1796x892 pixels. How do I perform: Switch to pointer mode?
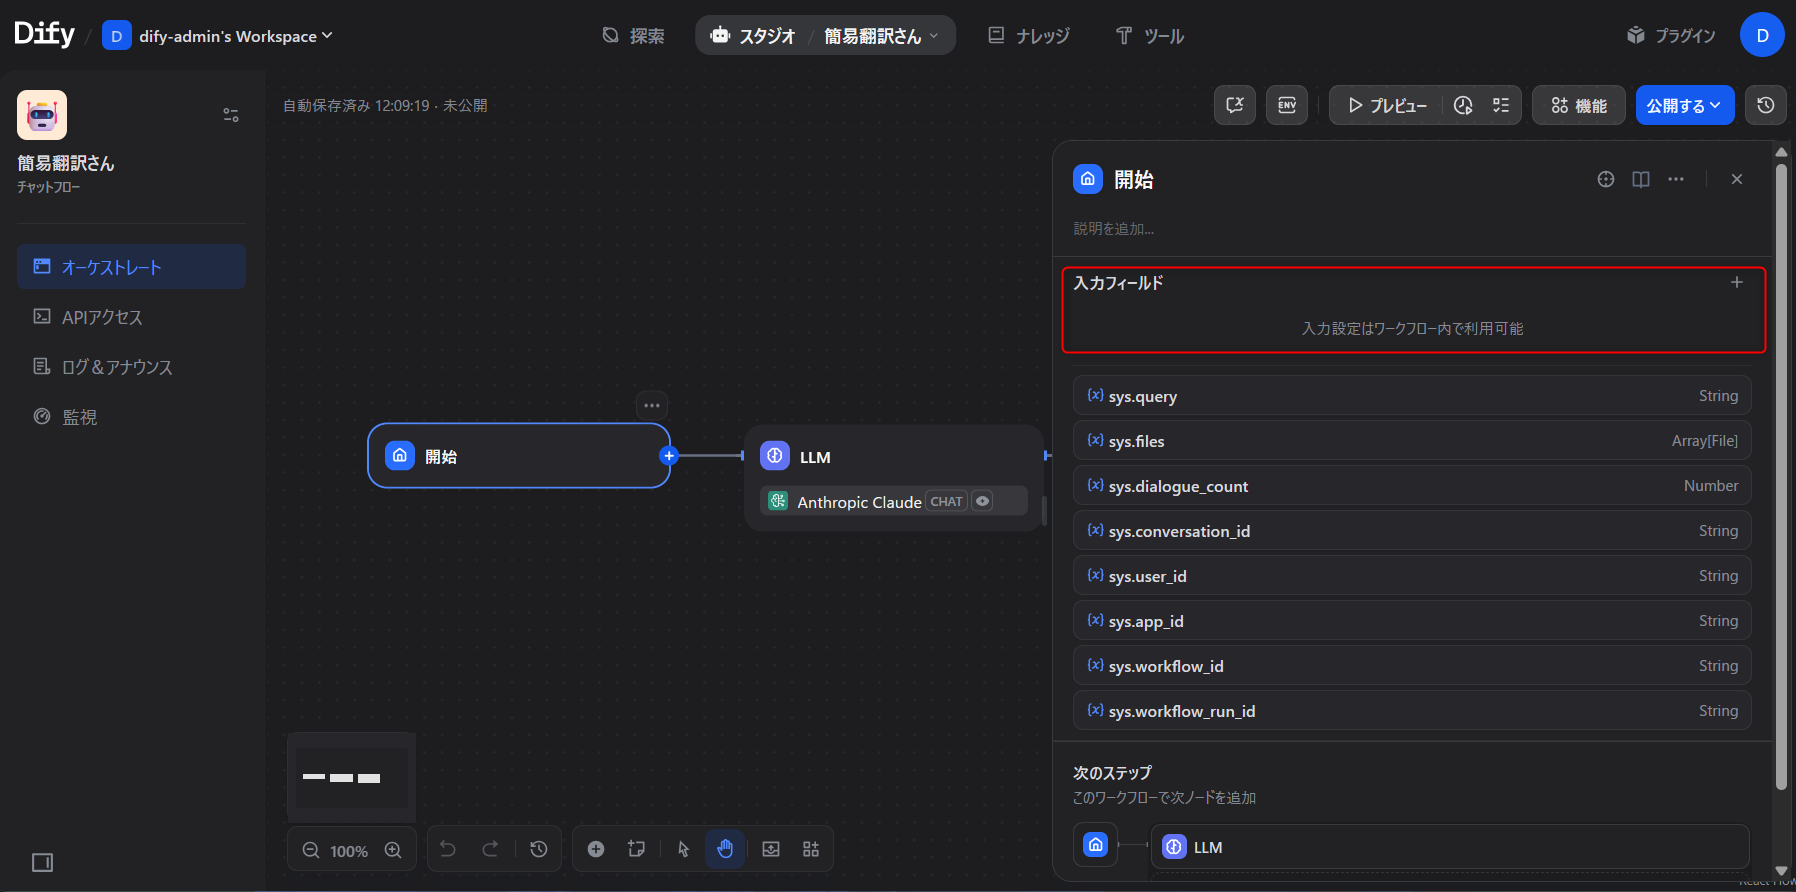point(684,849)
